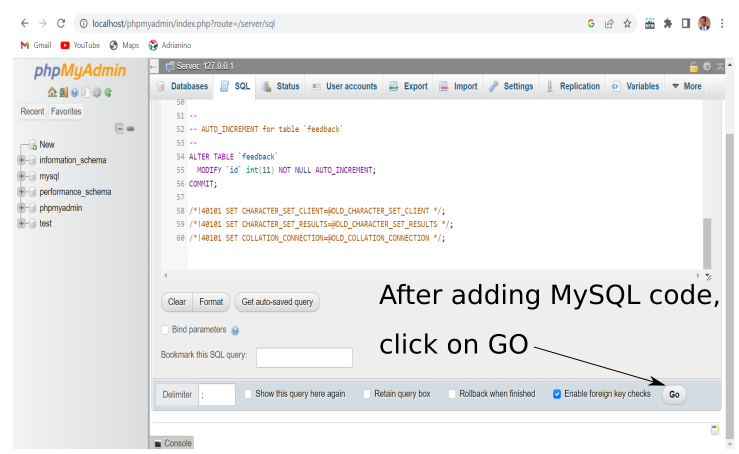Image resolution: width=739 pixels, height=454 pixels.
Task: Enable Rollback when finished checkbox
Action: 452,394
